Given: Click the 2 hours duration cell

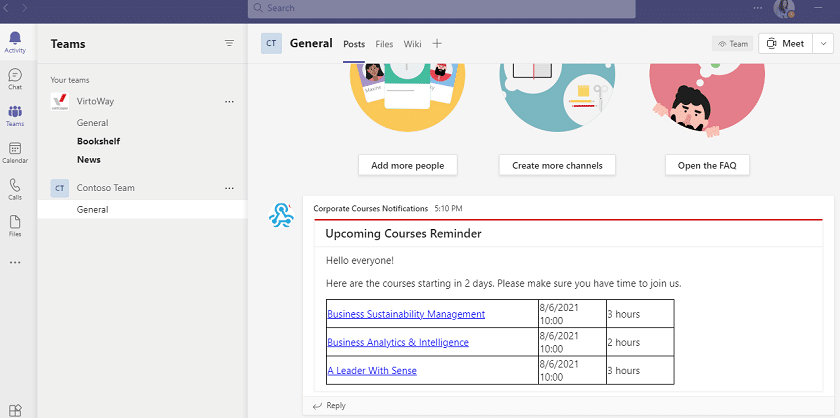Looking at the screenshot, I should tap(640, 342).
